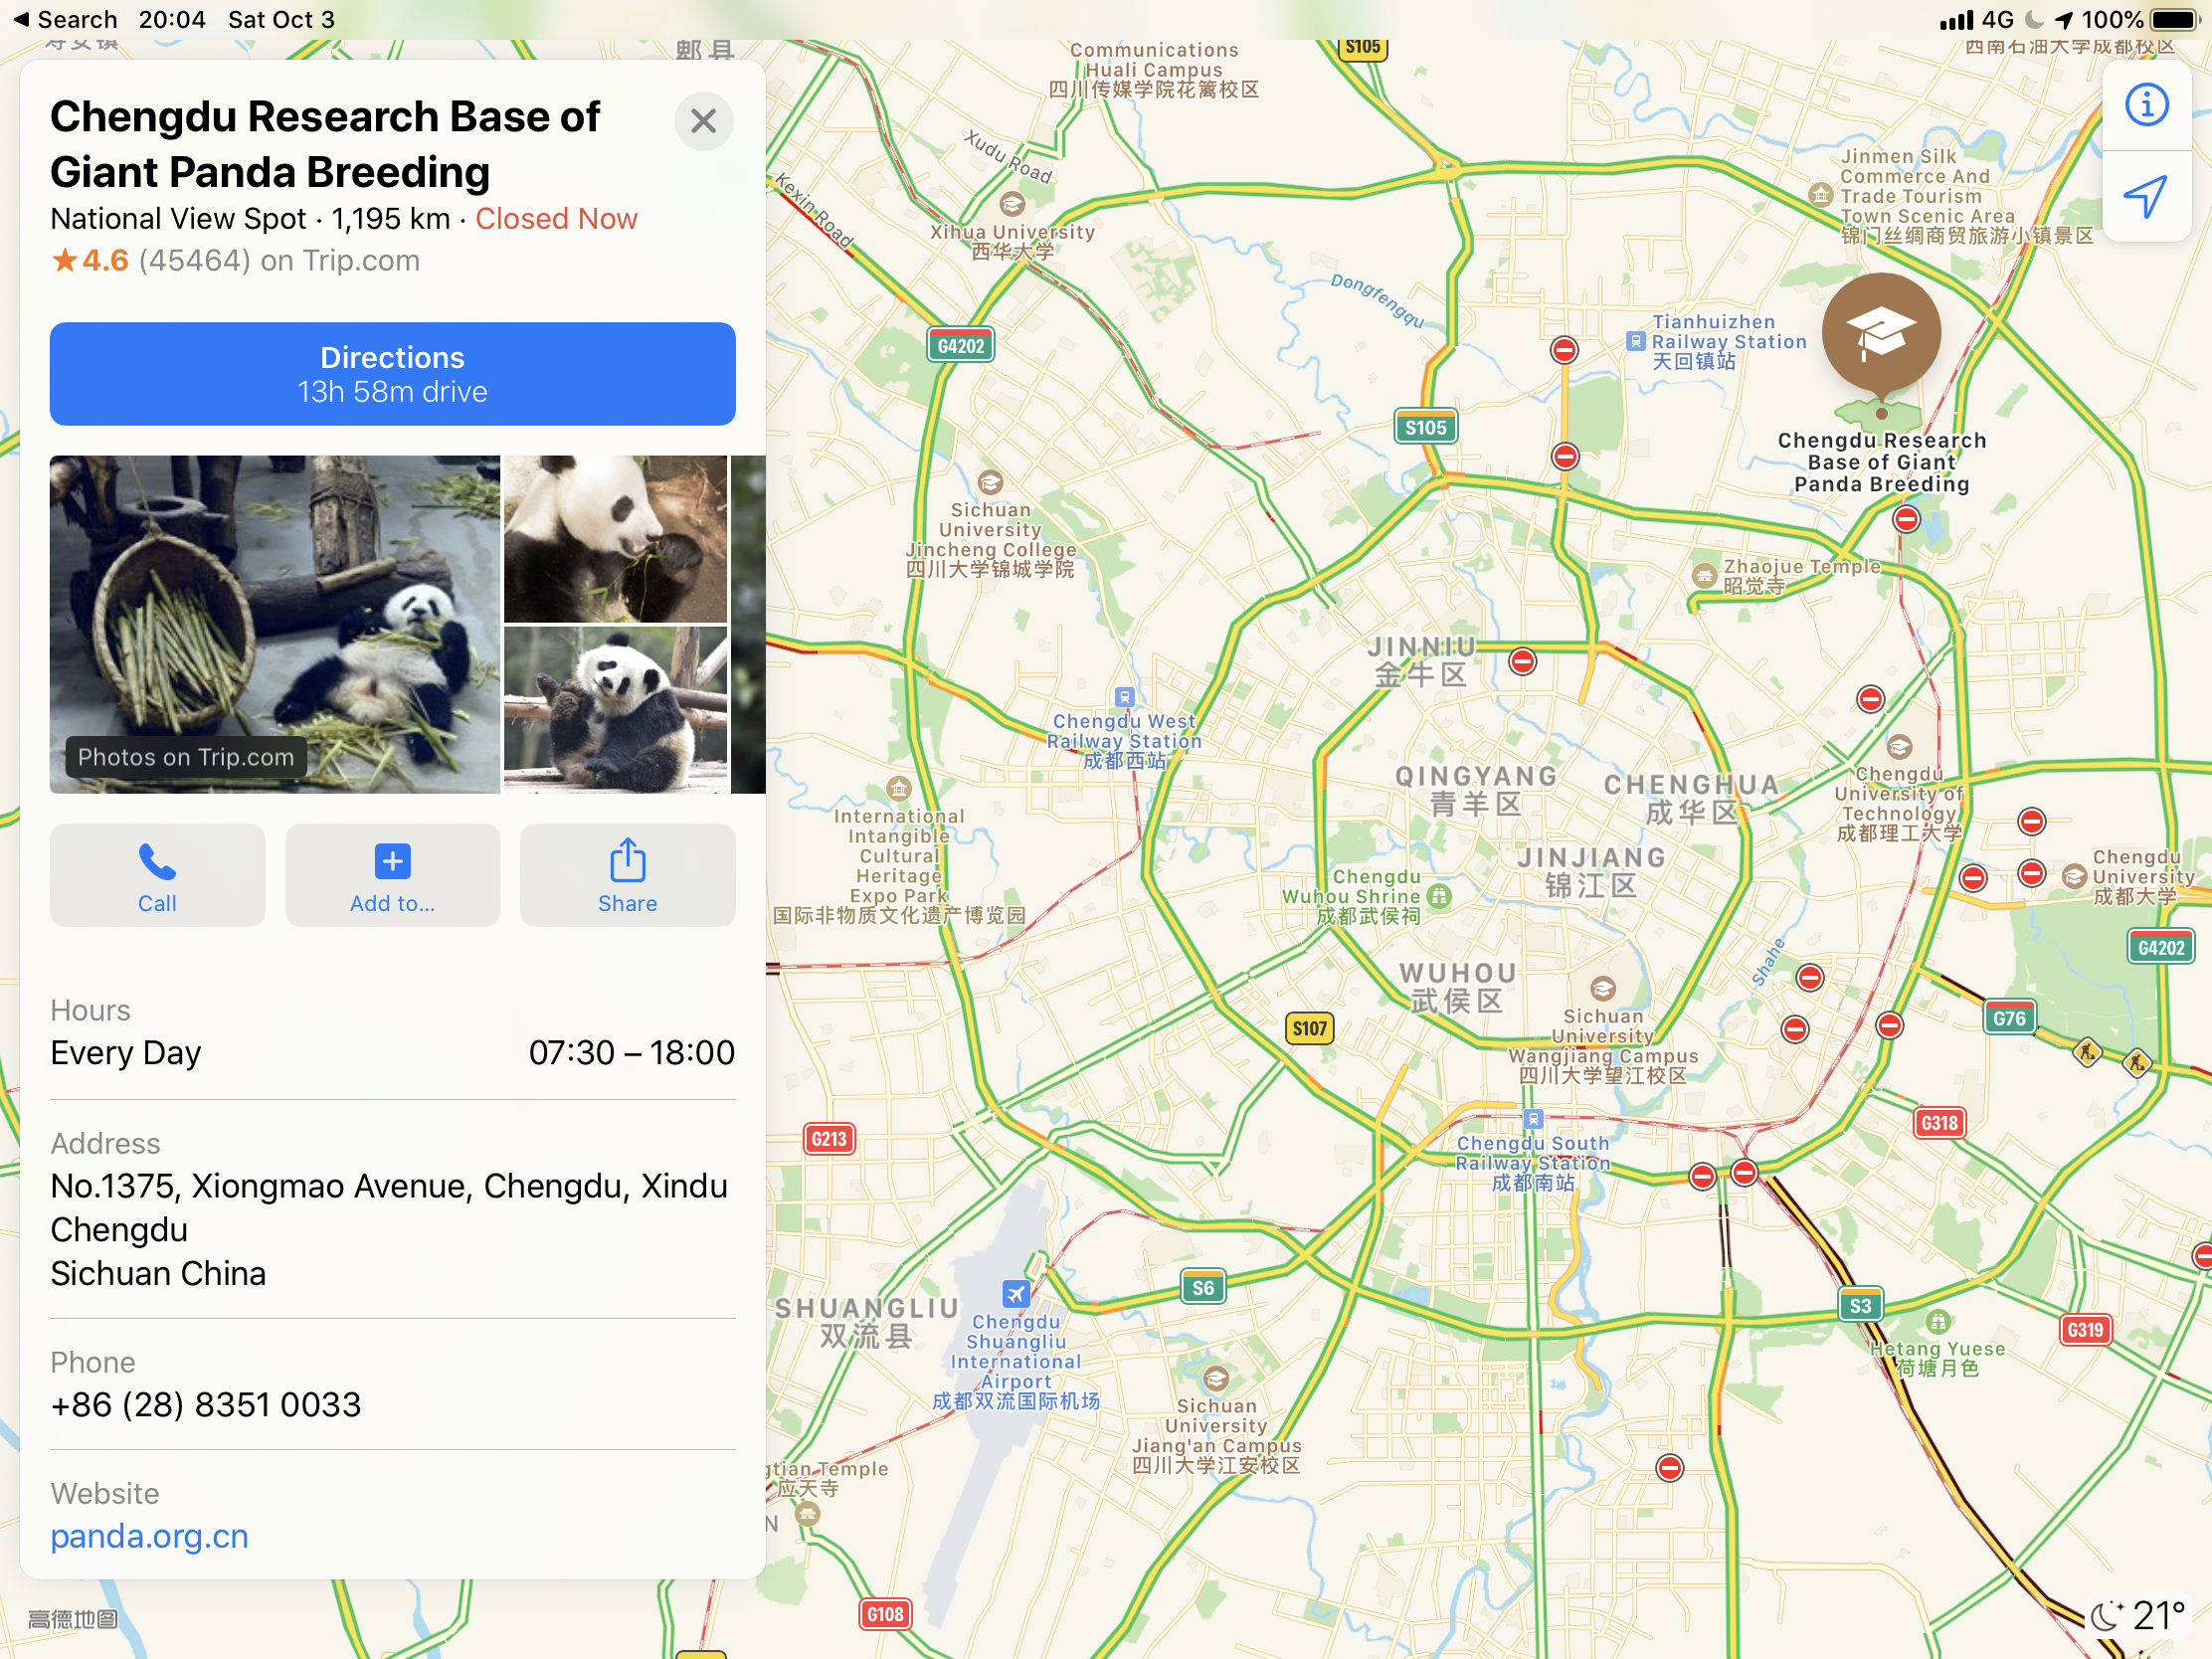Screen dimensions: 2212x1659
Task: Start Directions 13h 58m drive
Action: click(x=392, y=373)
